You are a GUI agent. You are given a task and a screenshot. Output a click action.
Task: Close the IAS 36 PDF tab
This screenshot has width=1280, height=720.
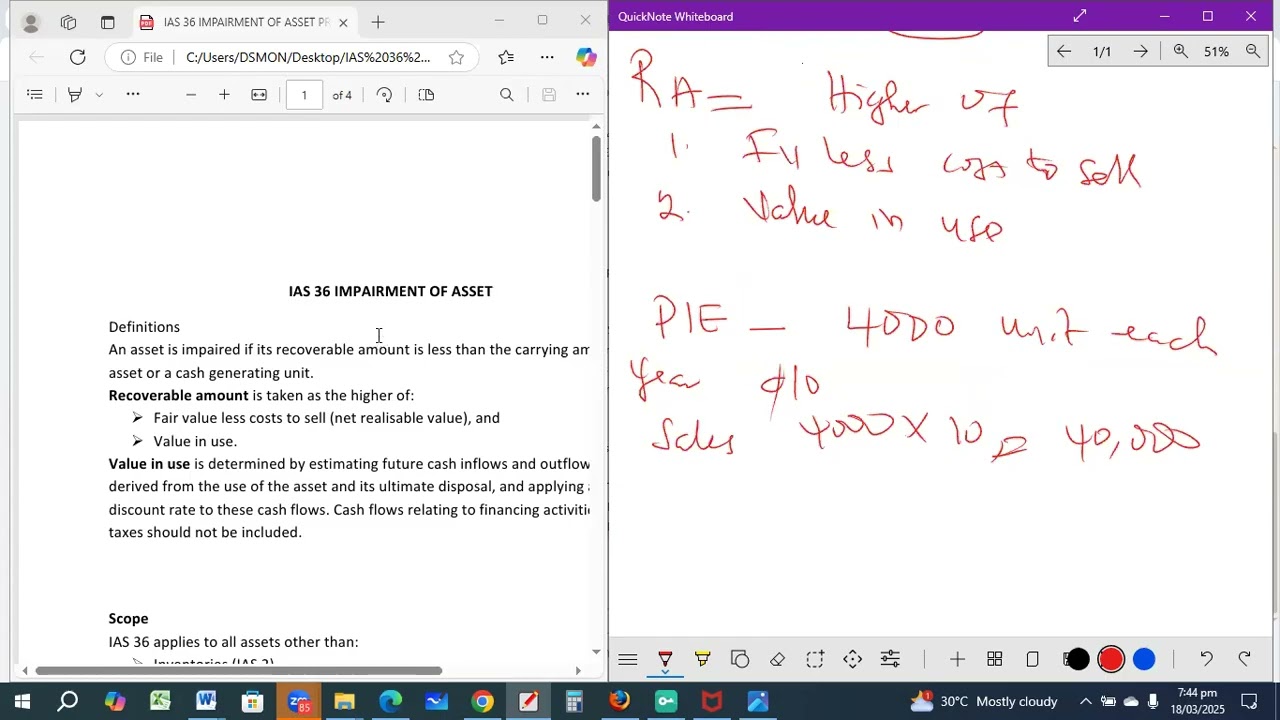[343, 22]
